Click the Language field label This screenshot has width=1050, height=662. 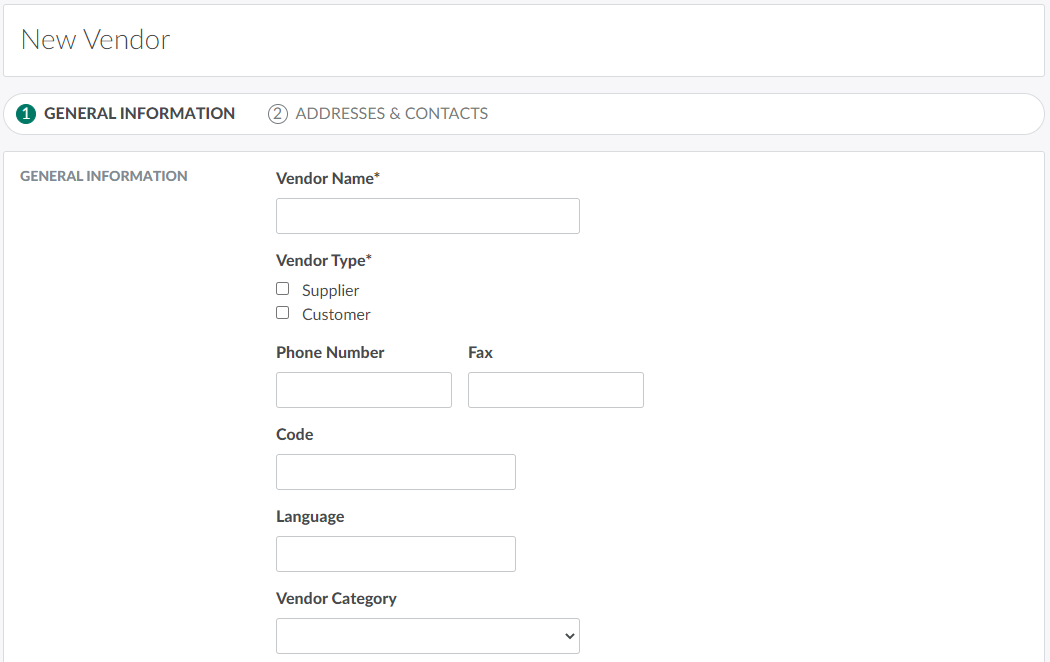point(310,517)
